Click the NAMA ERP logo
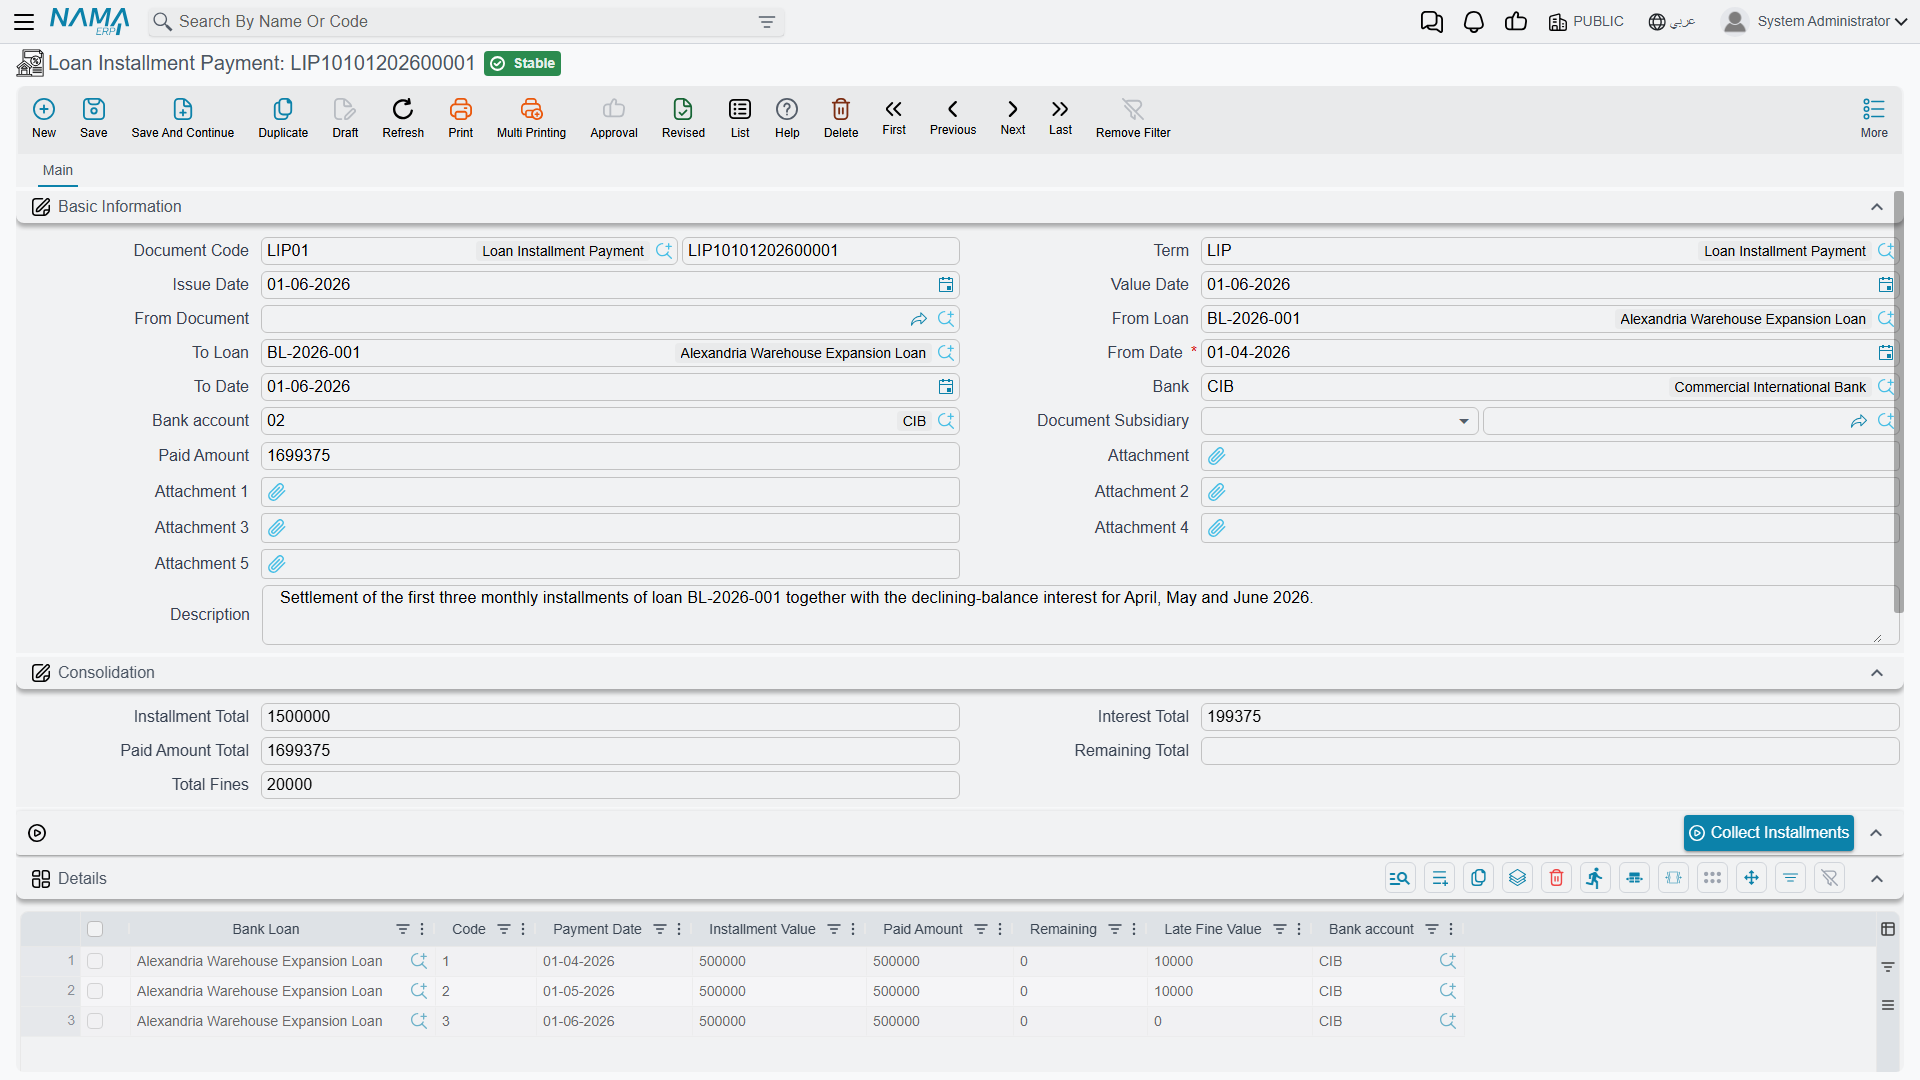 (89, 21)
